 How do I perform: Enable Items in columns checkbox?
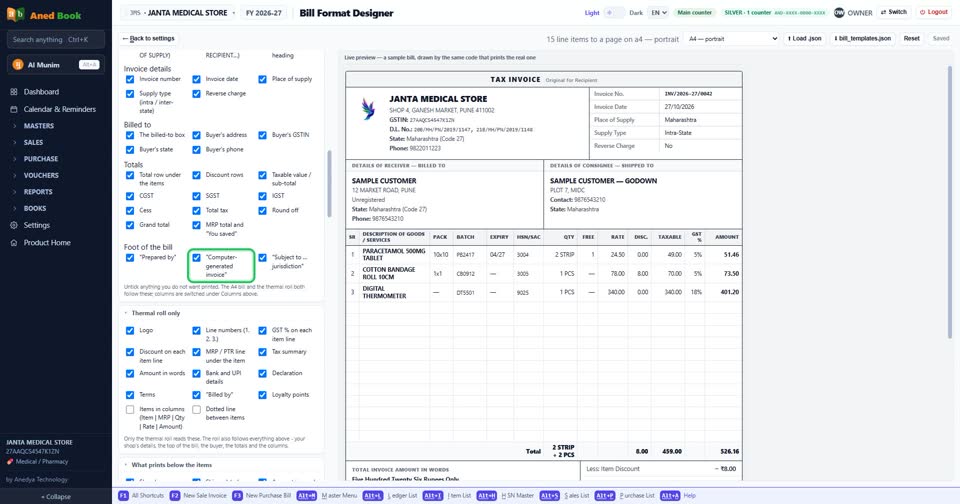coord(130,410)
